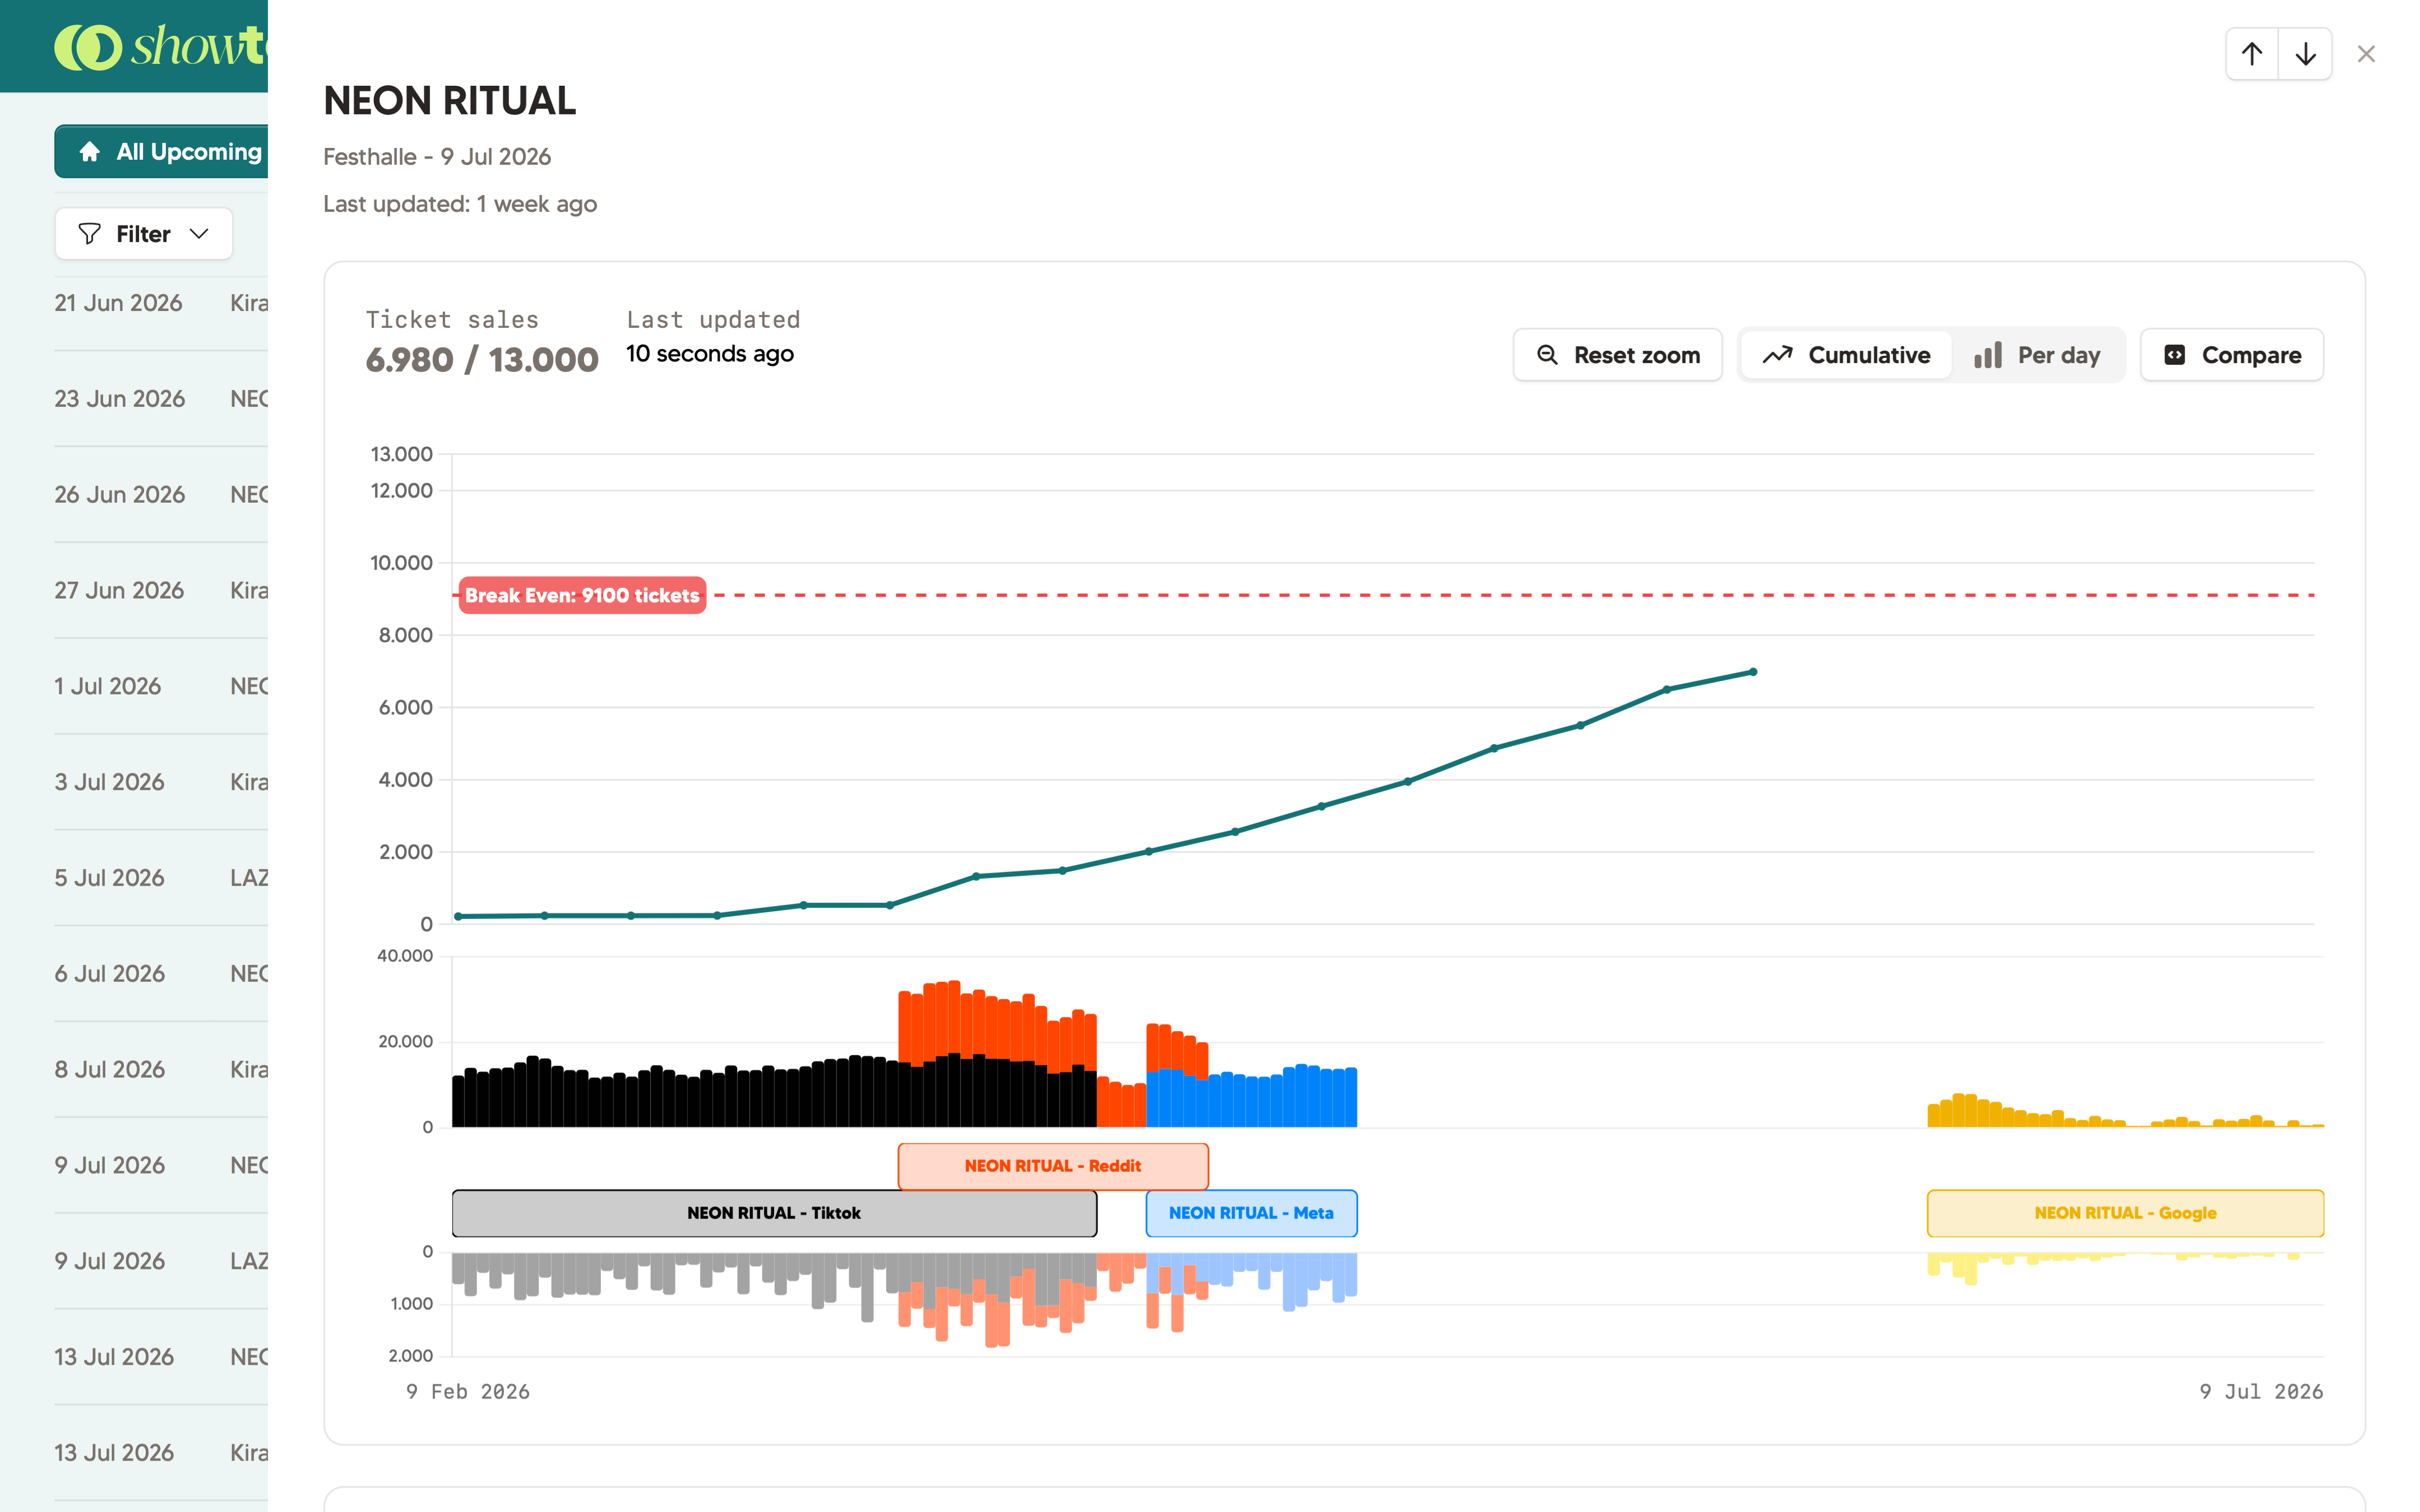Click the Reset zoom magnifier icon

click(1546, 355)
